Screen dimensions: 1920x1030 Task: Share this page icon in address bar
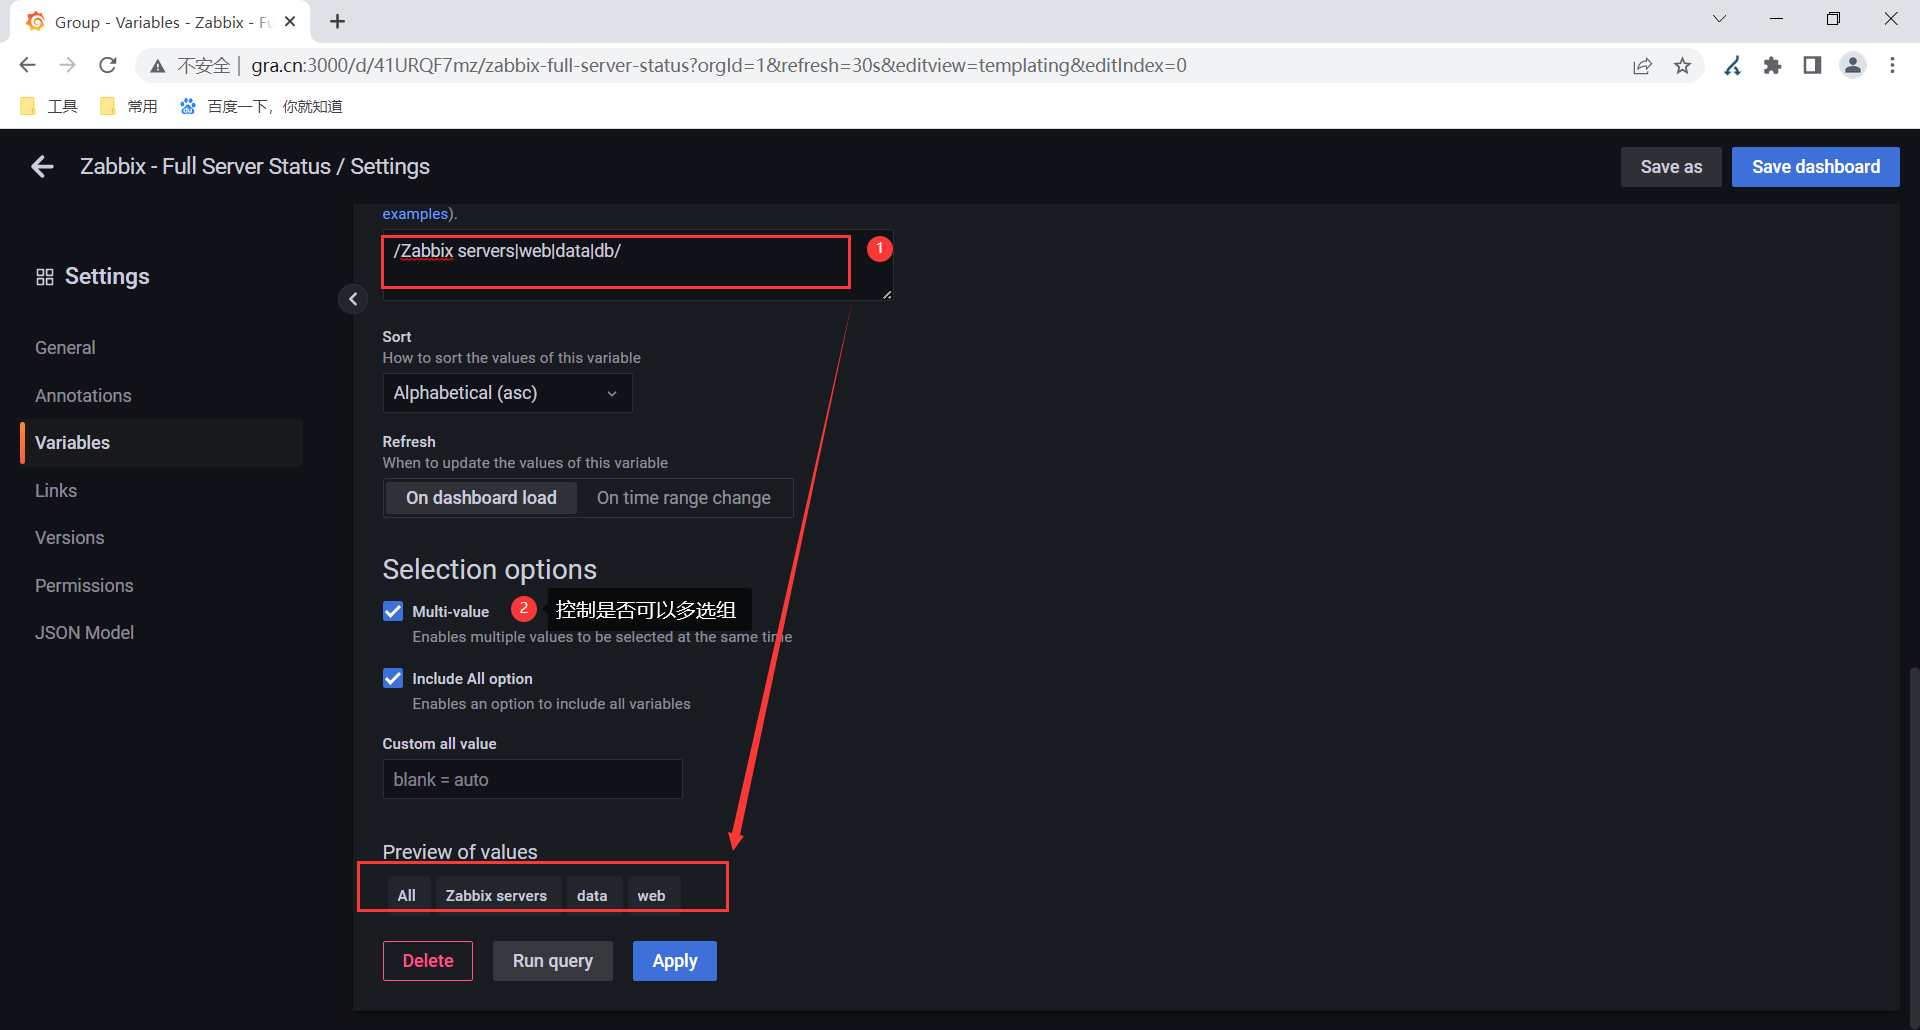(x=1642, y=66)
